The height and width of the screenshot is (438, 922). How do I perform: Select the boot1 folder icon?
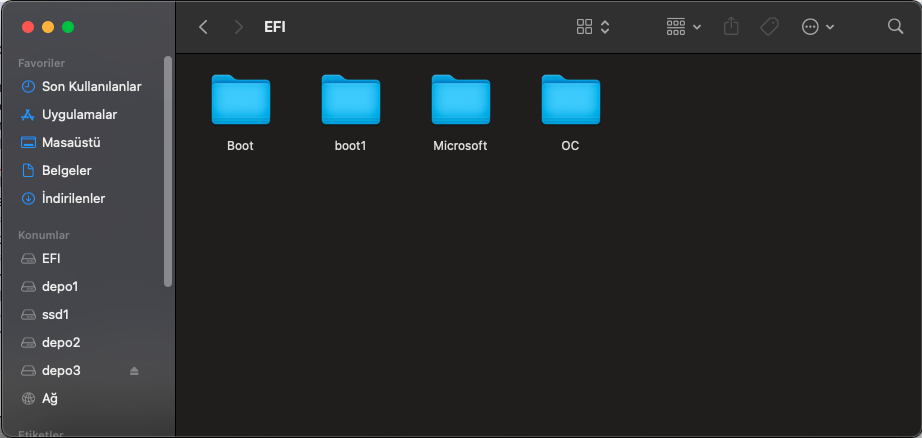pyautogui.click(x=350, y=101)
